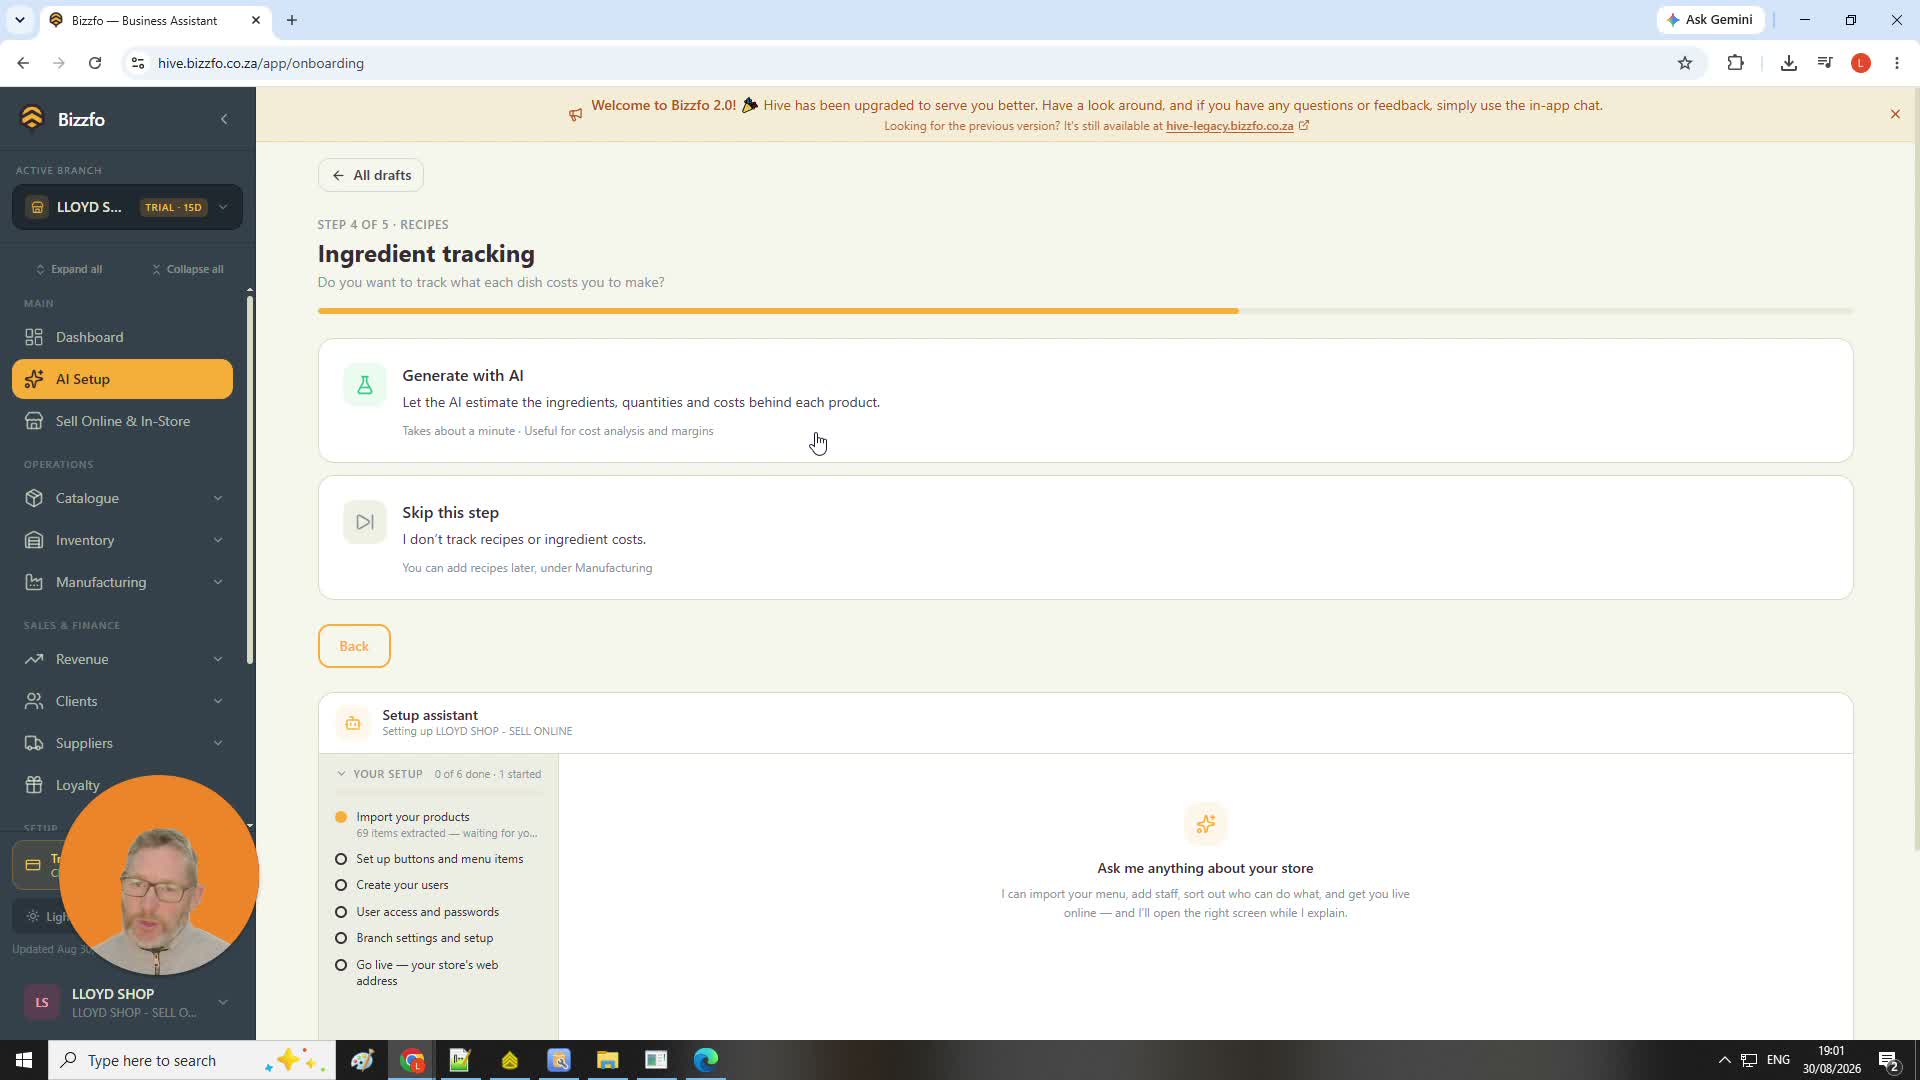The image size is (1920, 1080).
Task: Open a new browser tab
Action: pyautogui.click(x=291, y=20)
